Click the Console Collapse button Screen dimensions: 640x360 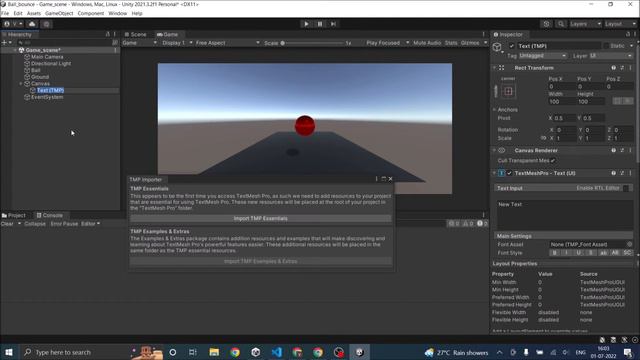click(35, 224)
